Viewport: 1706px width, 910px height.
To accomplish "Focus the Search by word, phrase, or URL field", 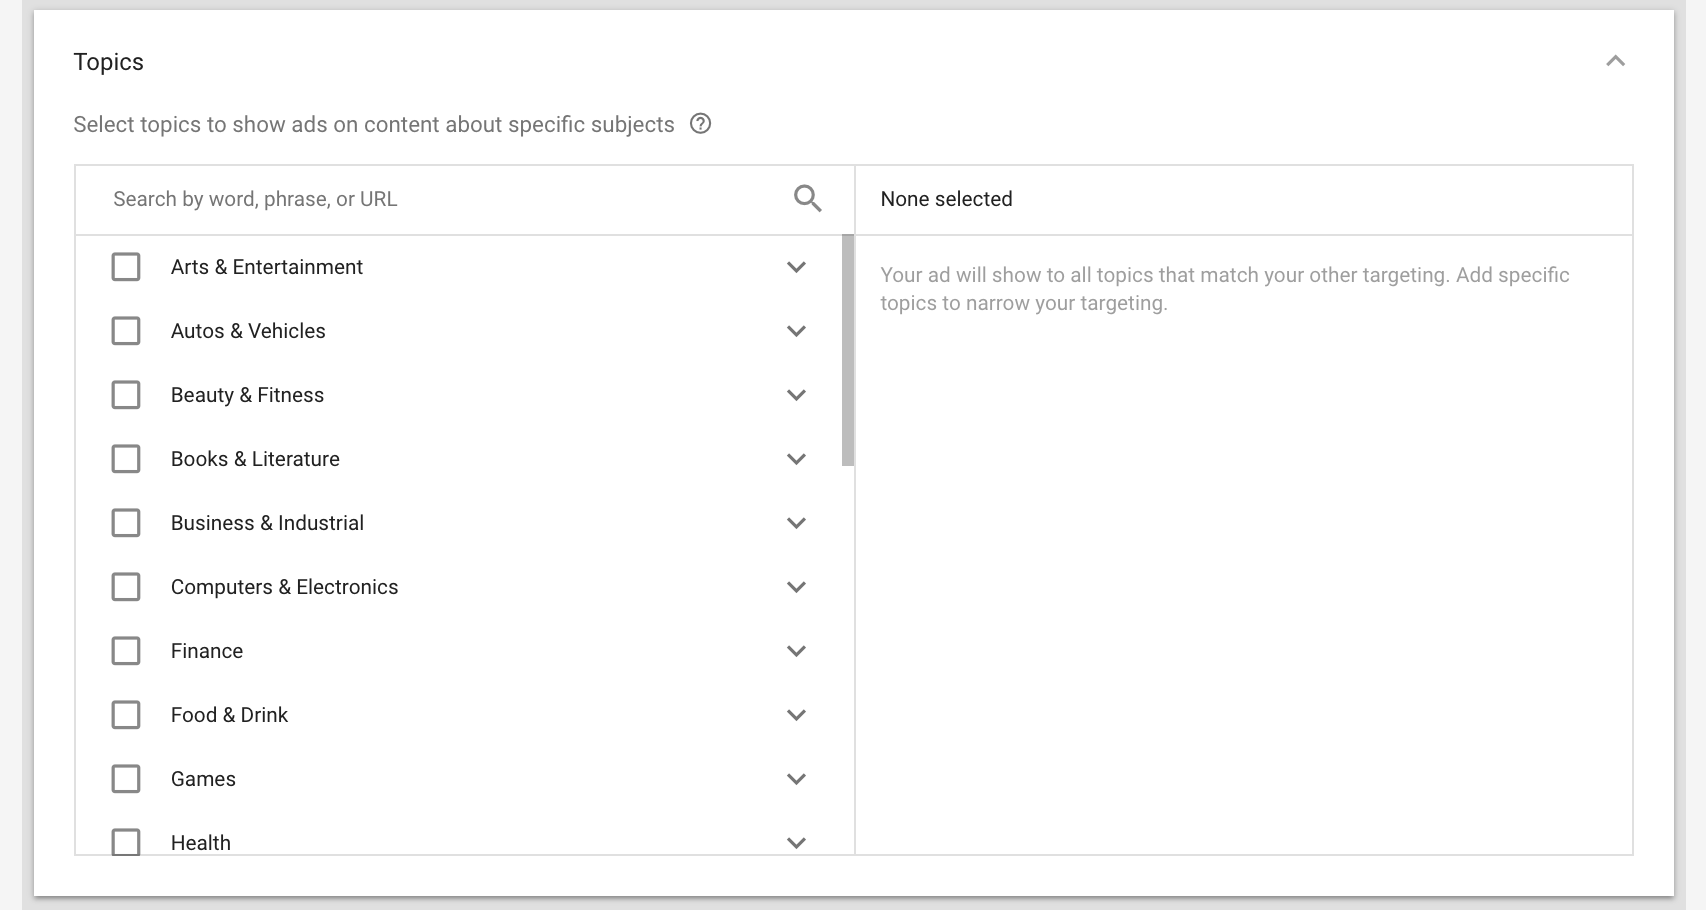I will point(440,199).
